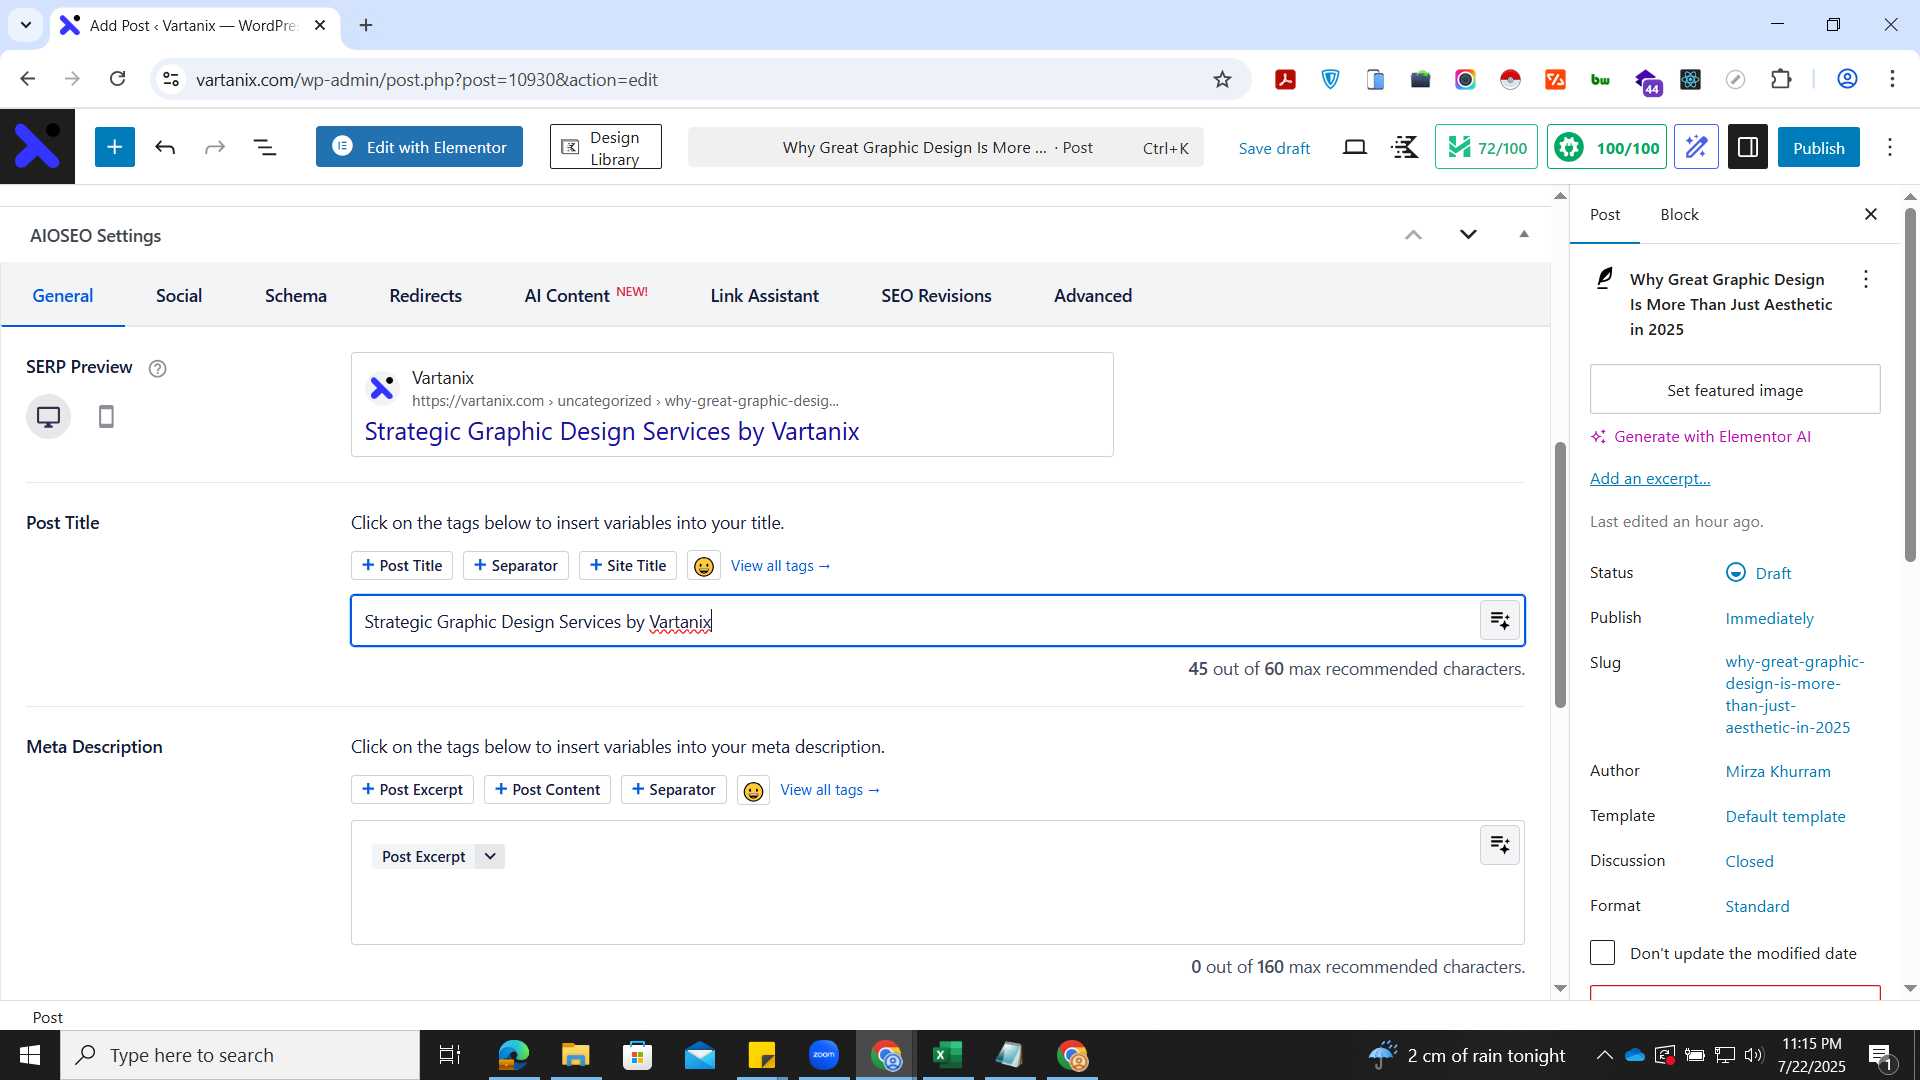The width and height of the screenshot is (1920, 1080).
Task: Click Set featured image
Action: click(1735, 390)
